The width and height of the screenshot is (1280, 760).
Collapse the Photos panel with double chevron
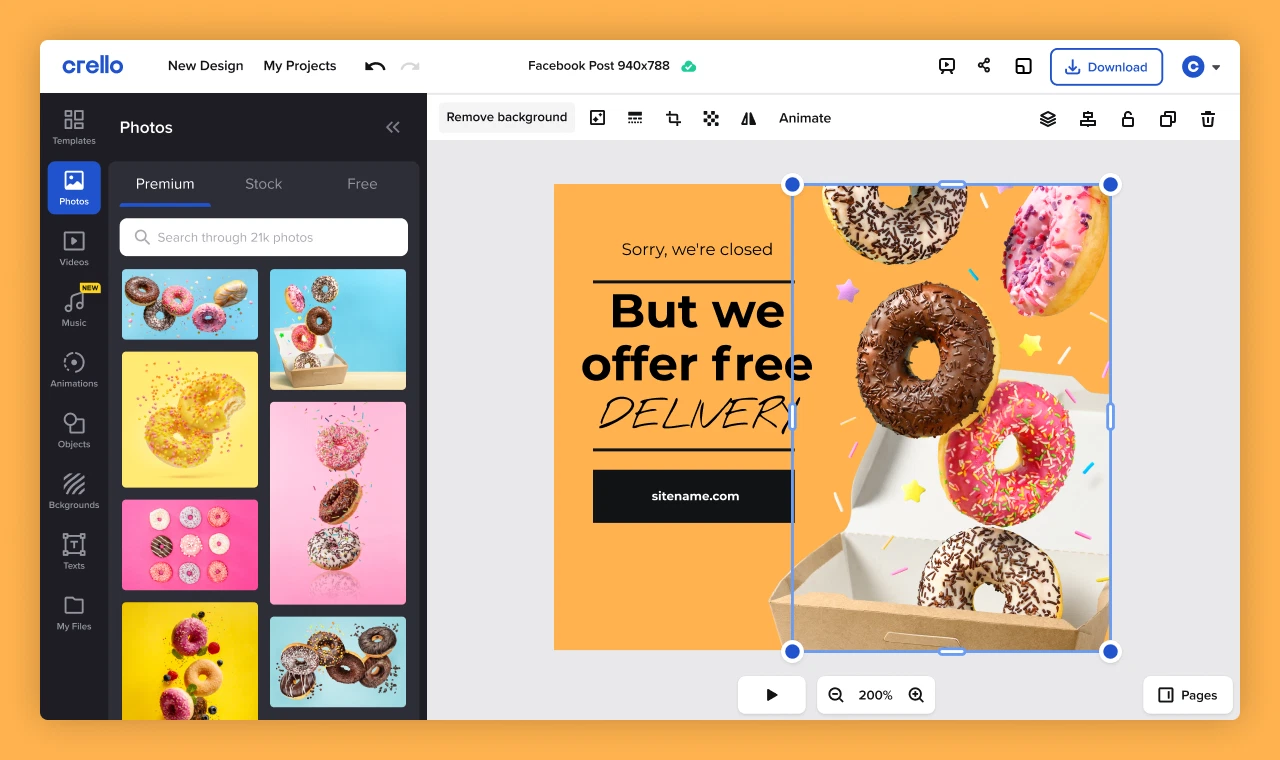pyautogui.click(x=393, y=127)
